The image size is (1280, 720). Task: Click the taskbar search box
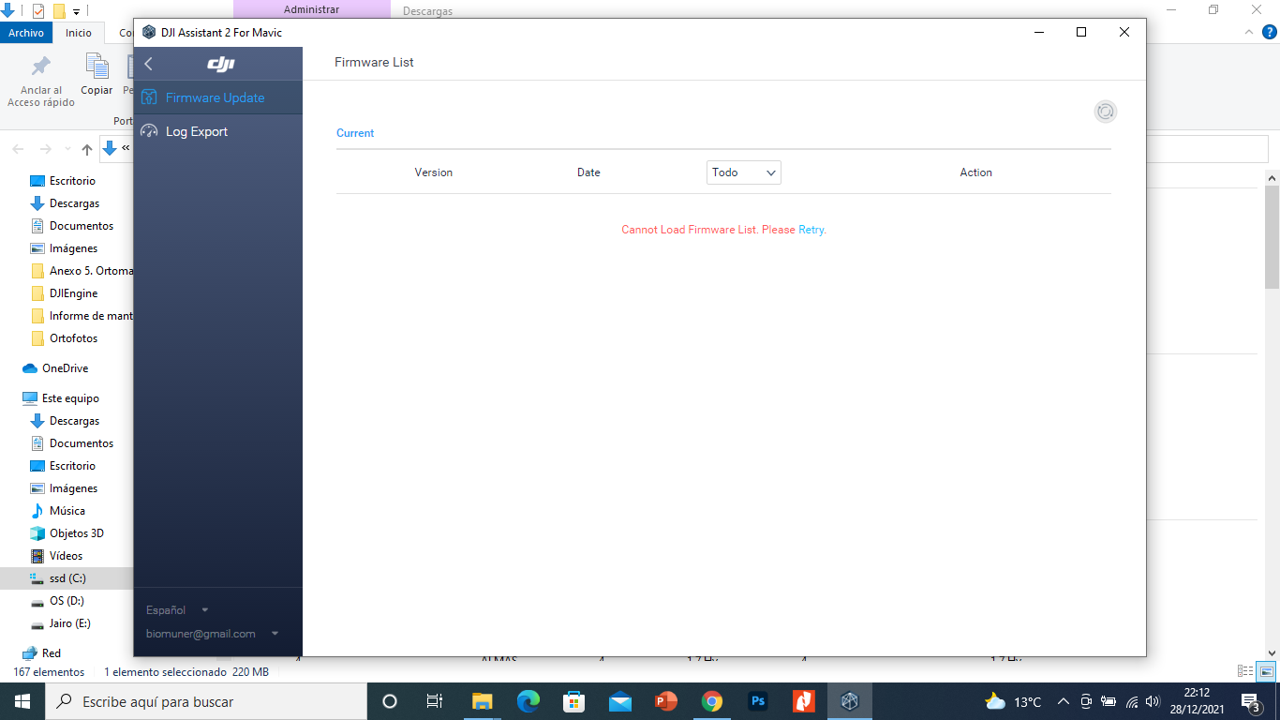click(x=206, y=701)
